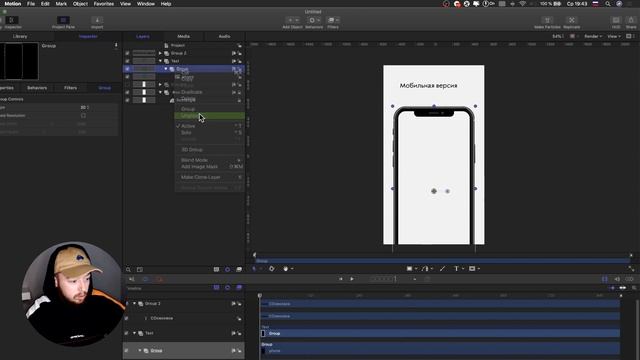The height and width of the screenshot is (360, 640).
Task: Expand Group 2 in layers list
Action: click(160, 53)
